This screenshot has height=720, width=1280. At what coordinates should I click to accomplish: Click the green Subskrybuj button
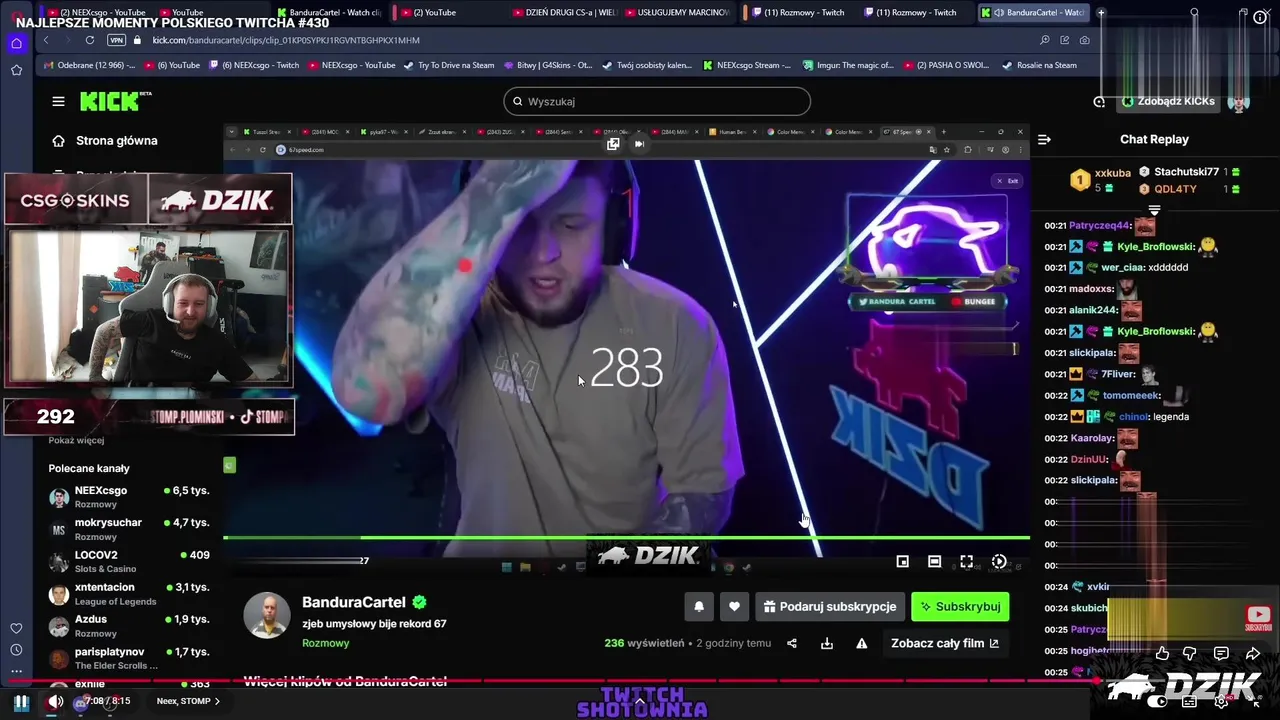click(960, 606)
